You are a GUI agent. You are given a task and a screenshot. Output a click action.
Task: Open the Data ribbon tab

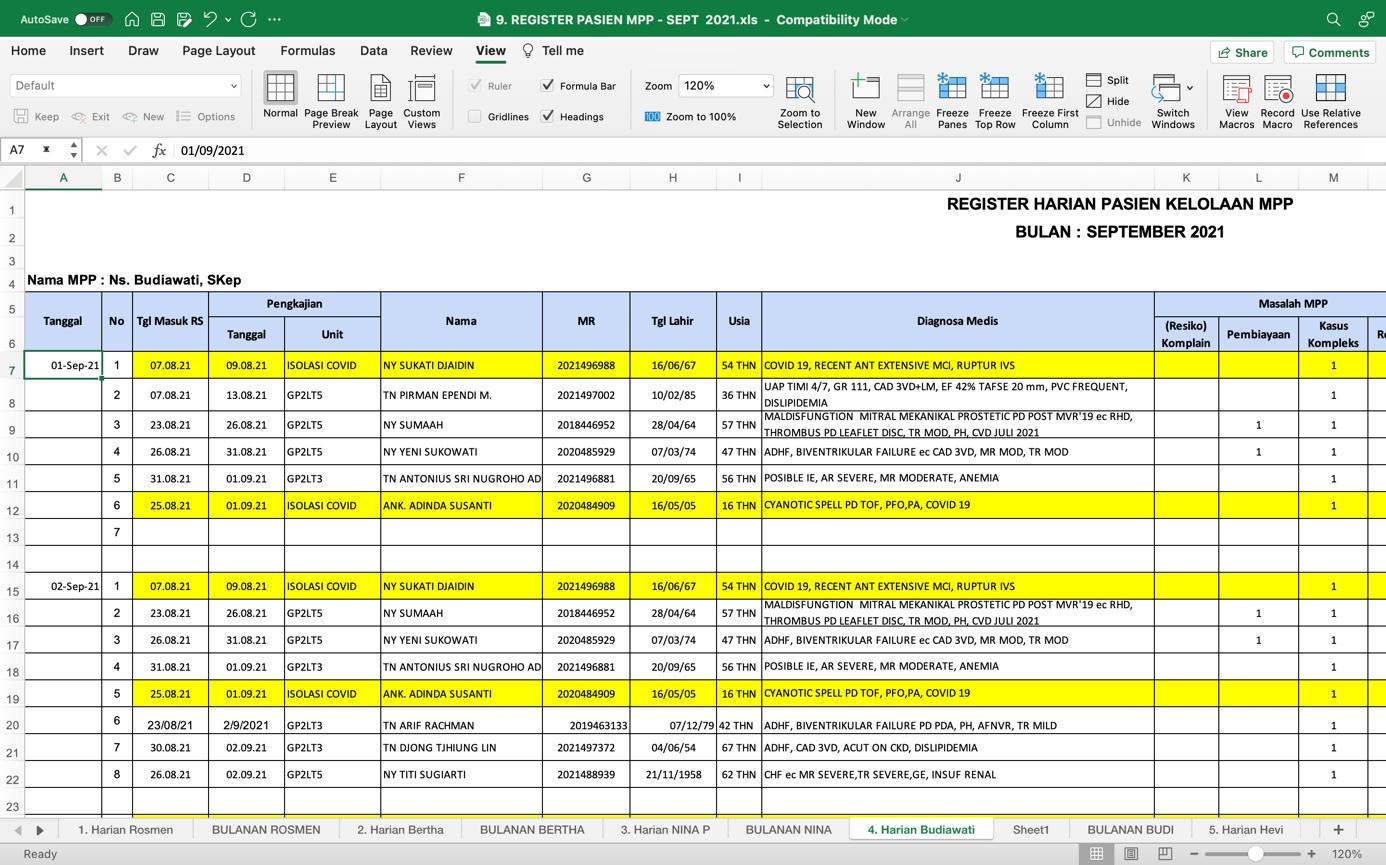click(374, 51)
